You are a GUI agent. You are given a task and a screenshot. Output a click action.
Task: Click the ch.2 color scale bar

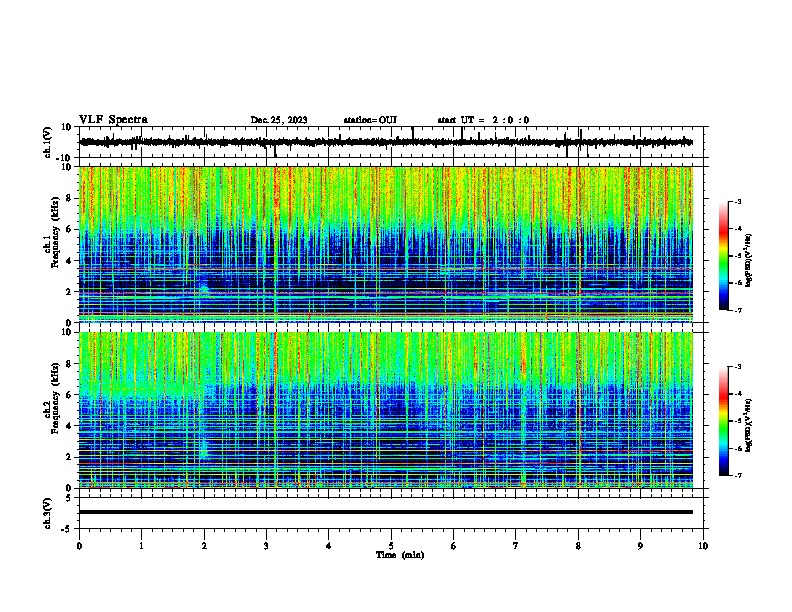pos(724,421)
